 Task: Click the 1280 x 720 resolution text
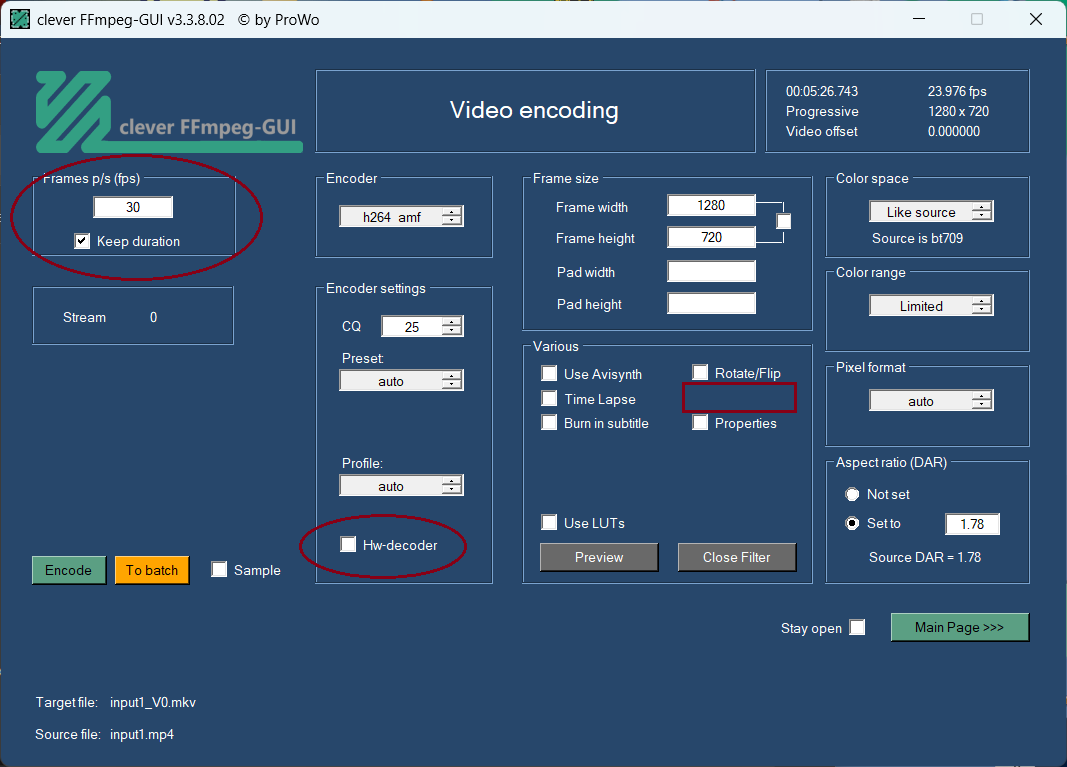coord(958,111)
